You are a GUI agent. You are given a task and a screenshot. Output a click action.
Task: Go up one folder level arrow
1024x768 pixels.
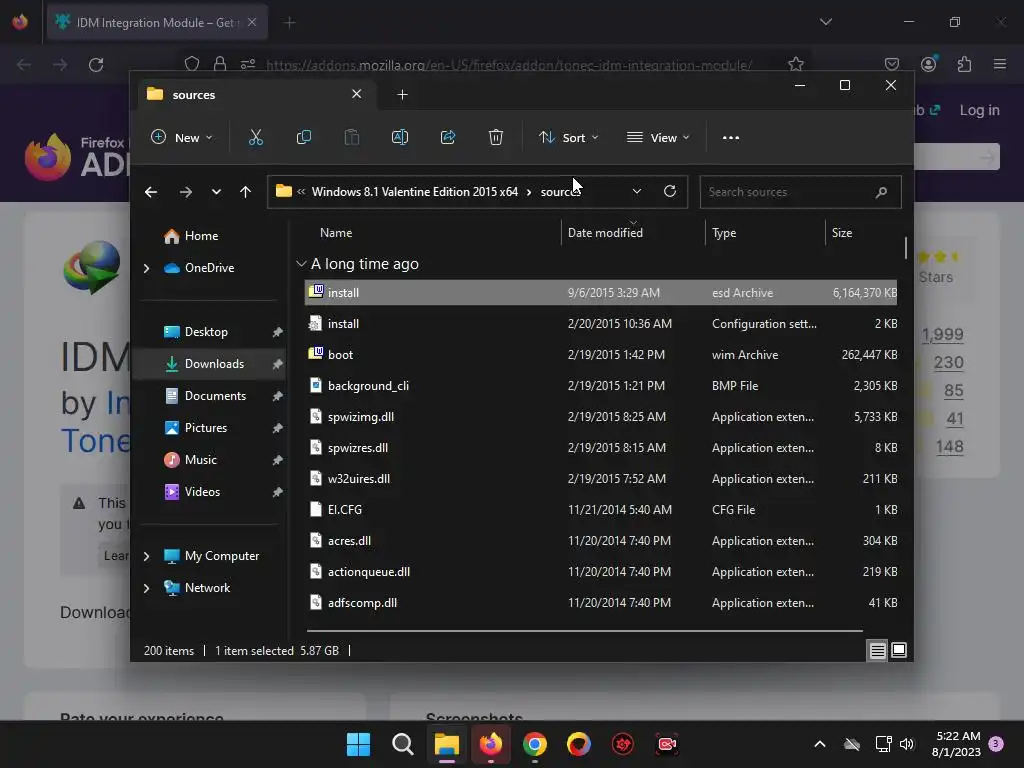click(x=246, y=192)
